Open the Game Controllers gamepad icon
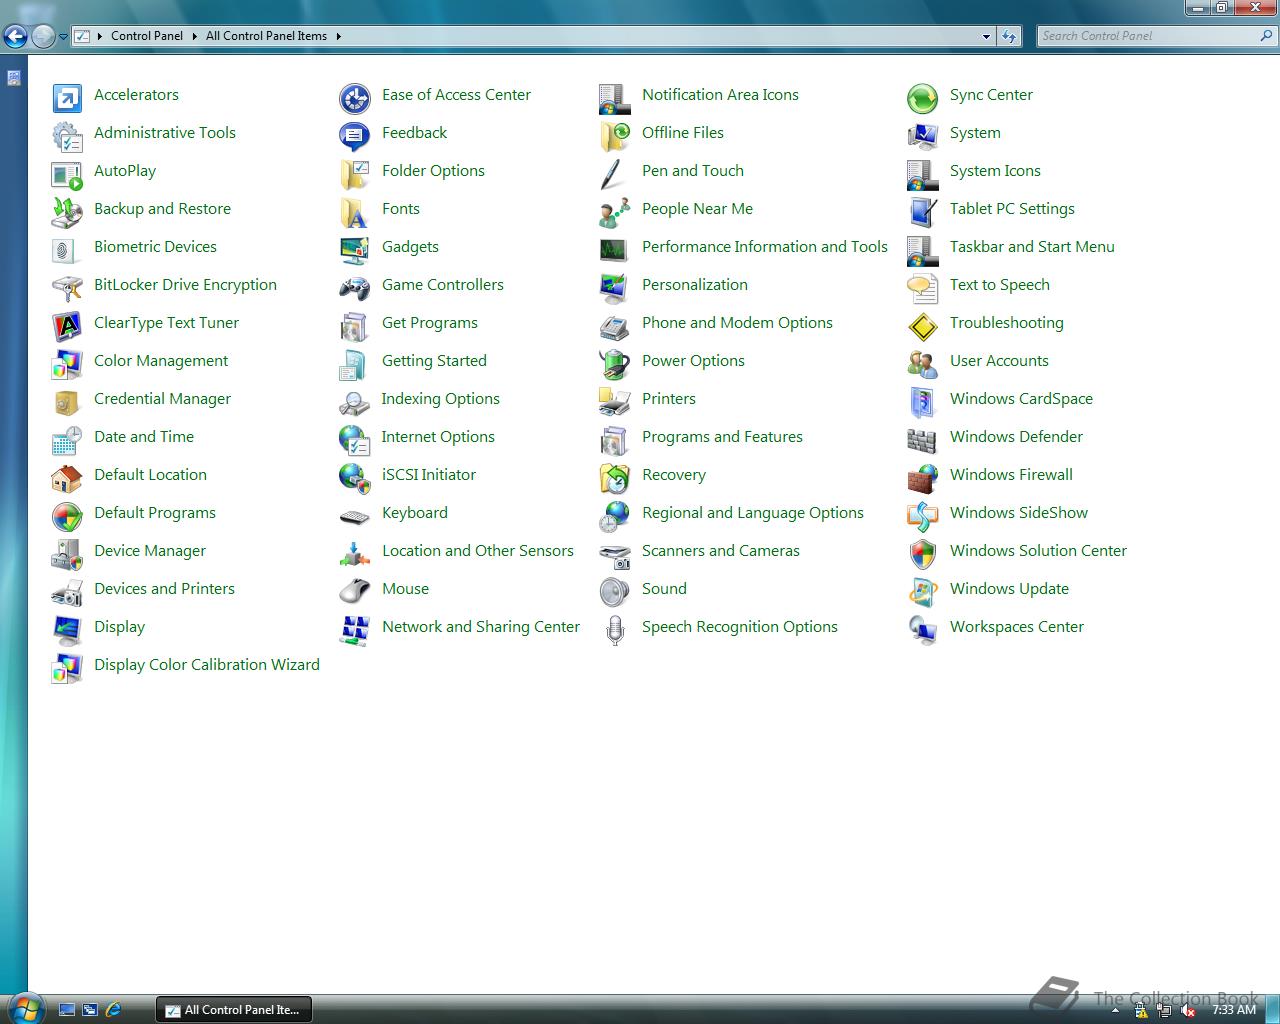Viewport: 1280px width, 1024px height. 355,287
